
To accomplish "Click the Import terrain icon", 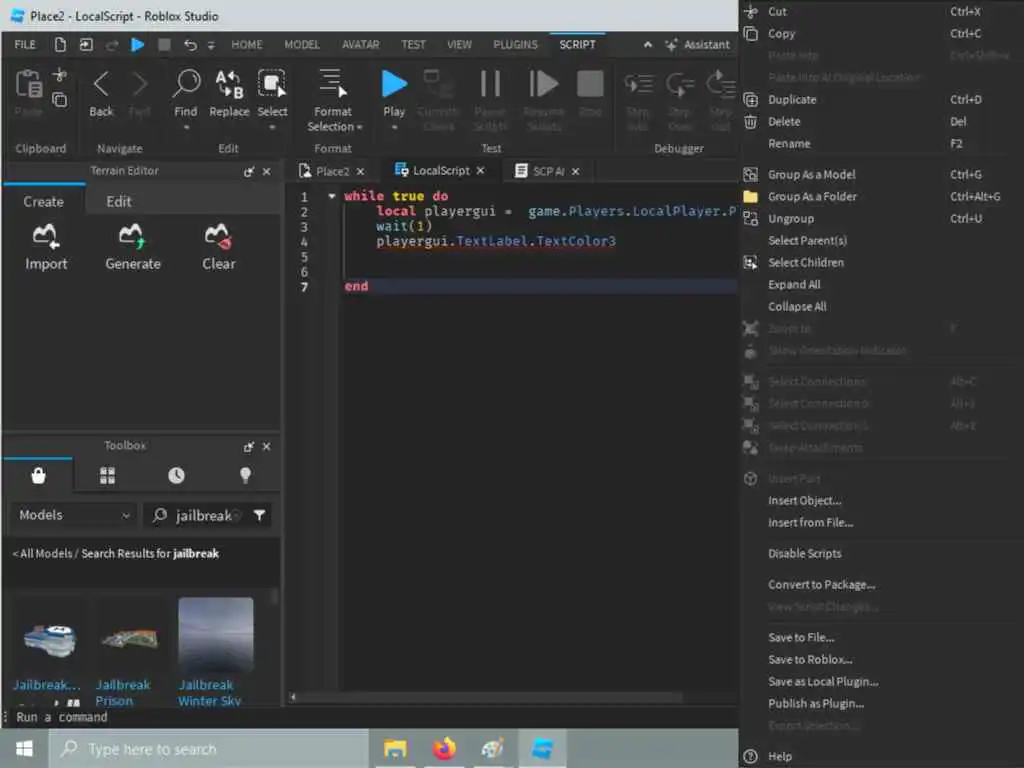I will [x=46, y=236].
